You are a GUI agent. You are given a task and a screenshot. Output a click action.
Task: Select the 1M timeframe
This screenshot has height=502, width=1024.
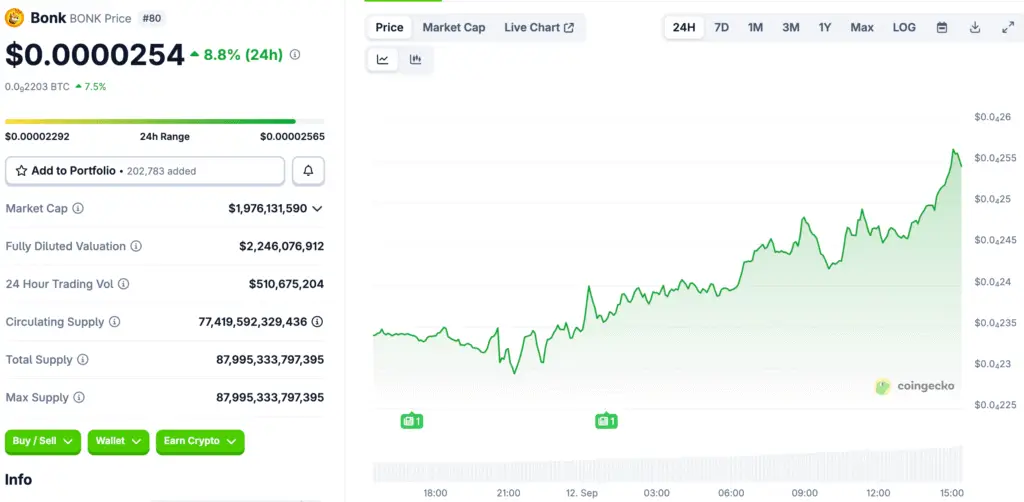click(x=756, y=27)
